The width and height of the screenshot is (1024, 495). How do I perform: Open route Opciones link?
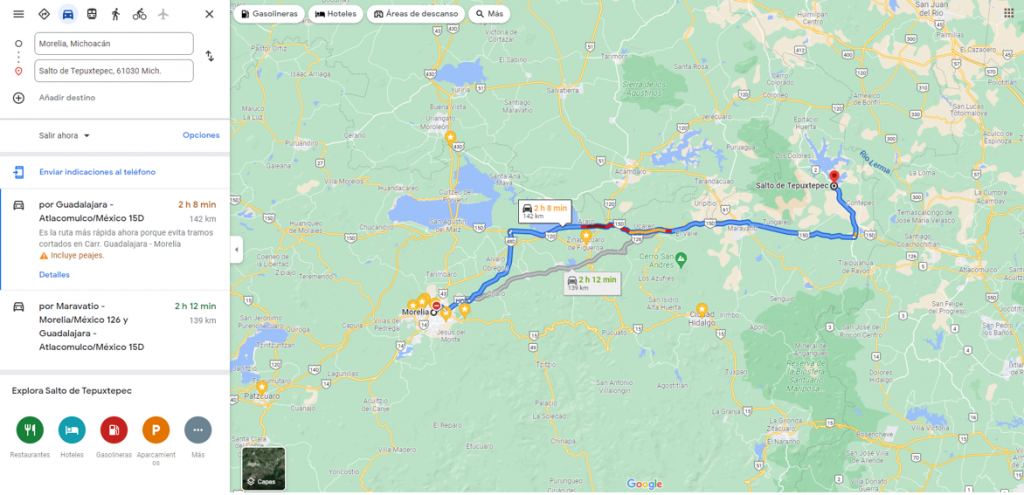pyautogui.click(x=201, y=135)
